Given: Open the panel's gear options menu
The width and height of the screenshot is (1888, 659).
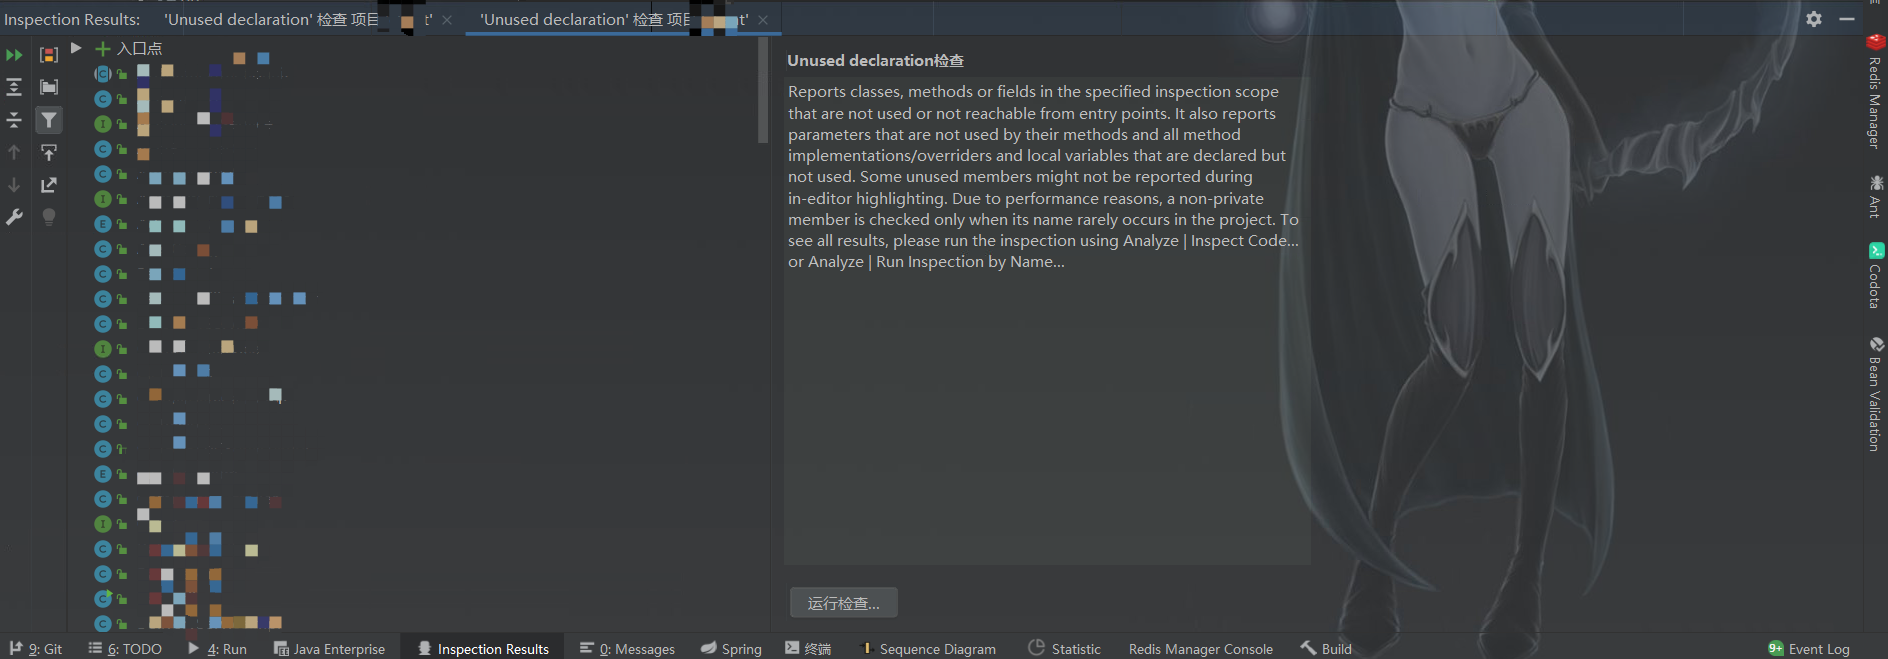Looking at the screenshot, I should point(1814,19).
